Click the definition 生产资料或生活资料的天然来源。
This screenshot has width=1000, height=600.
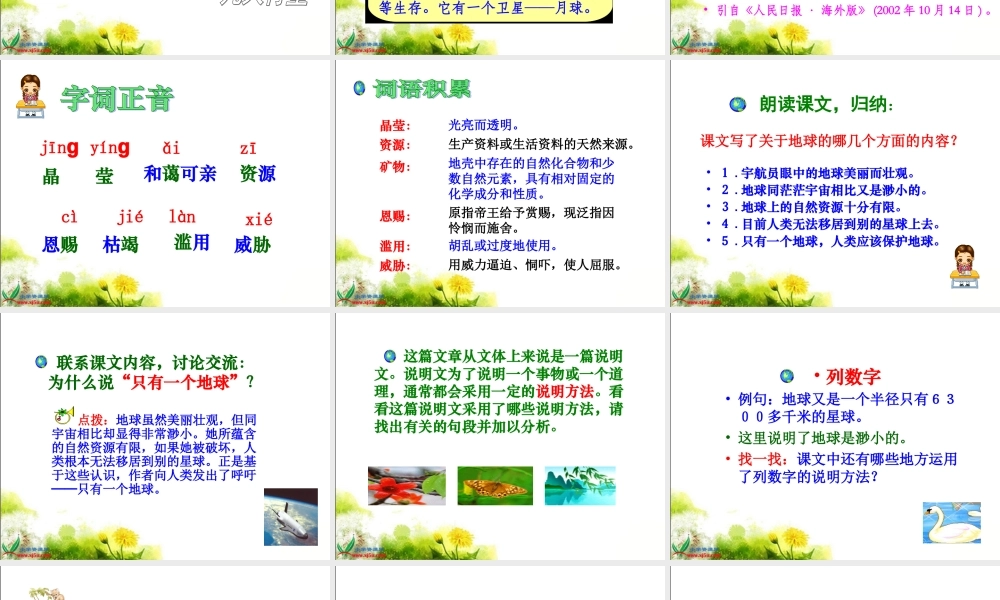[542, 144]
